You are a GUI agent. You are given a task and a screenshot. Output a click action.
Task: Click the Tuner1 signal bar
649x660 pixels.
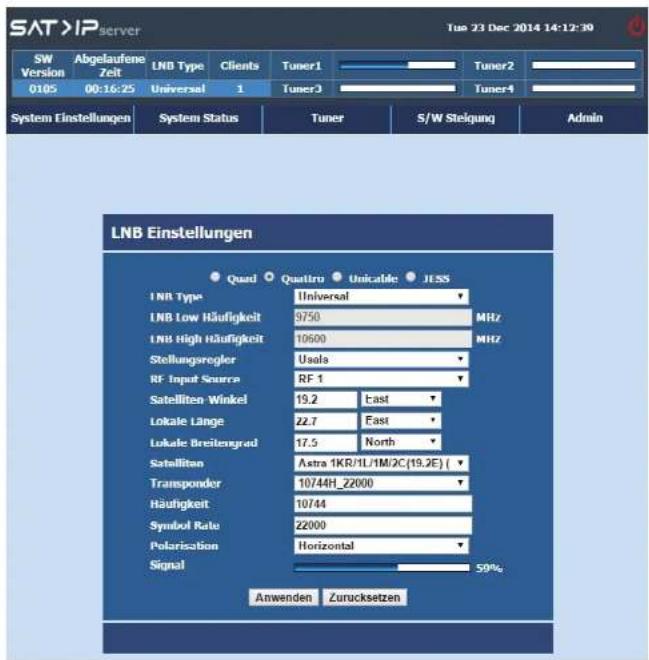[398, 65]
